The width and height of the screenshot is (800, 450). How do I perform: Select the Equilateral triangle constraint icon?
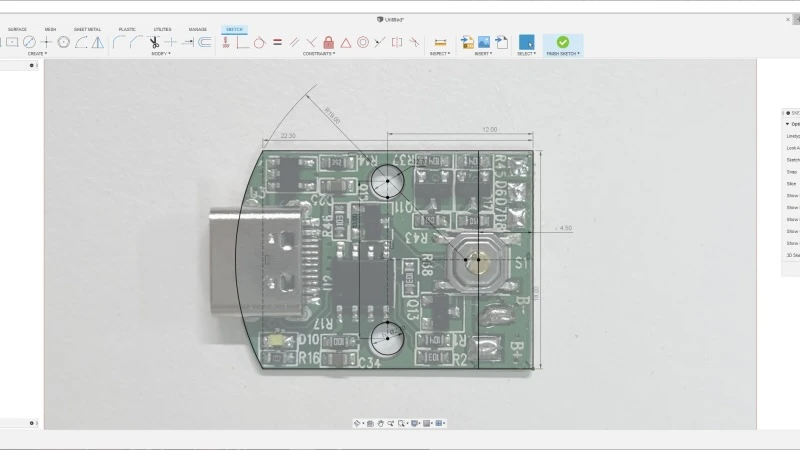345,42
